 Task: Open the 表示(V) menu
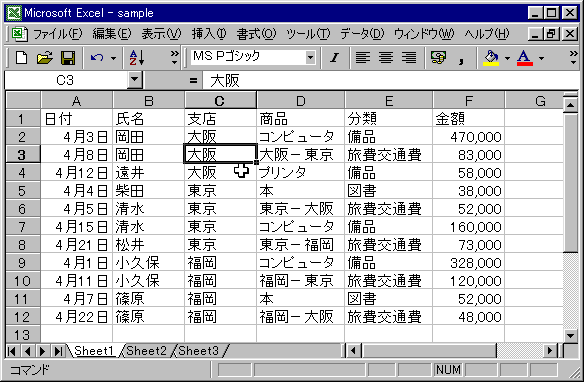click(x=161, y=34)
